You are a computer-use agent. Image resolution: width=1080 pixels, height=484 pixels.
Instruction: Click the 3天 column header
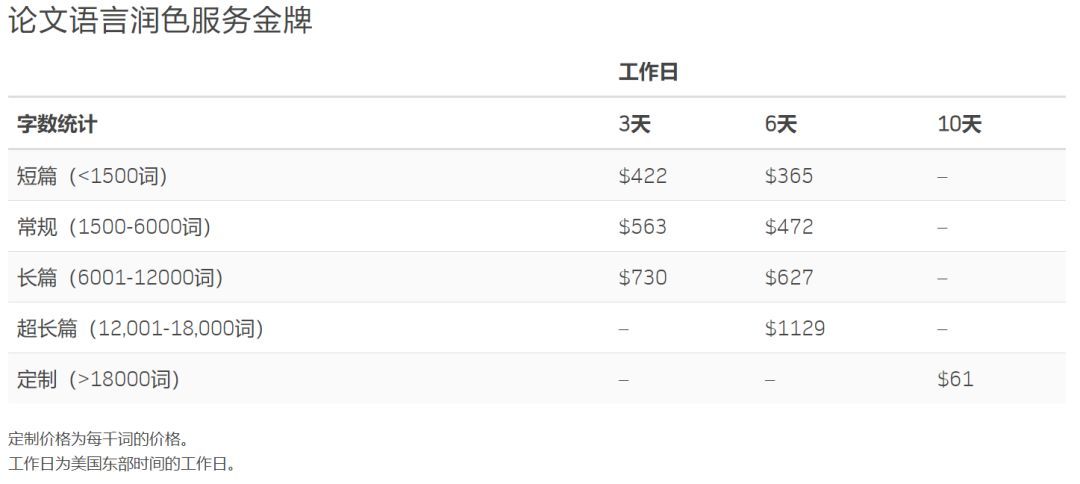[635, 124]
